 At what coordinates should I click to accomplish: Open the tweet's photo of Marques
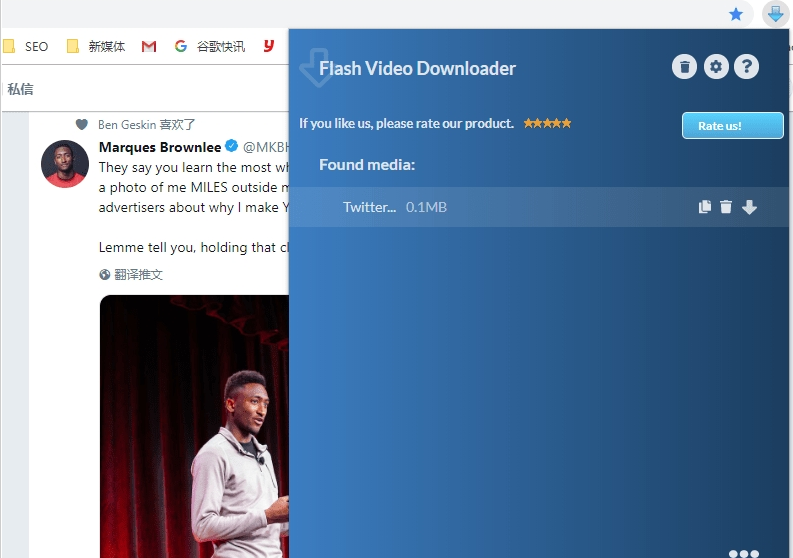pyautogui.click(x=194, y=430)
